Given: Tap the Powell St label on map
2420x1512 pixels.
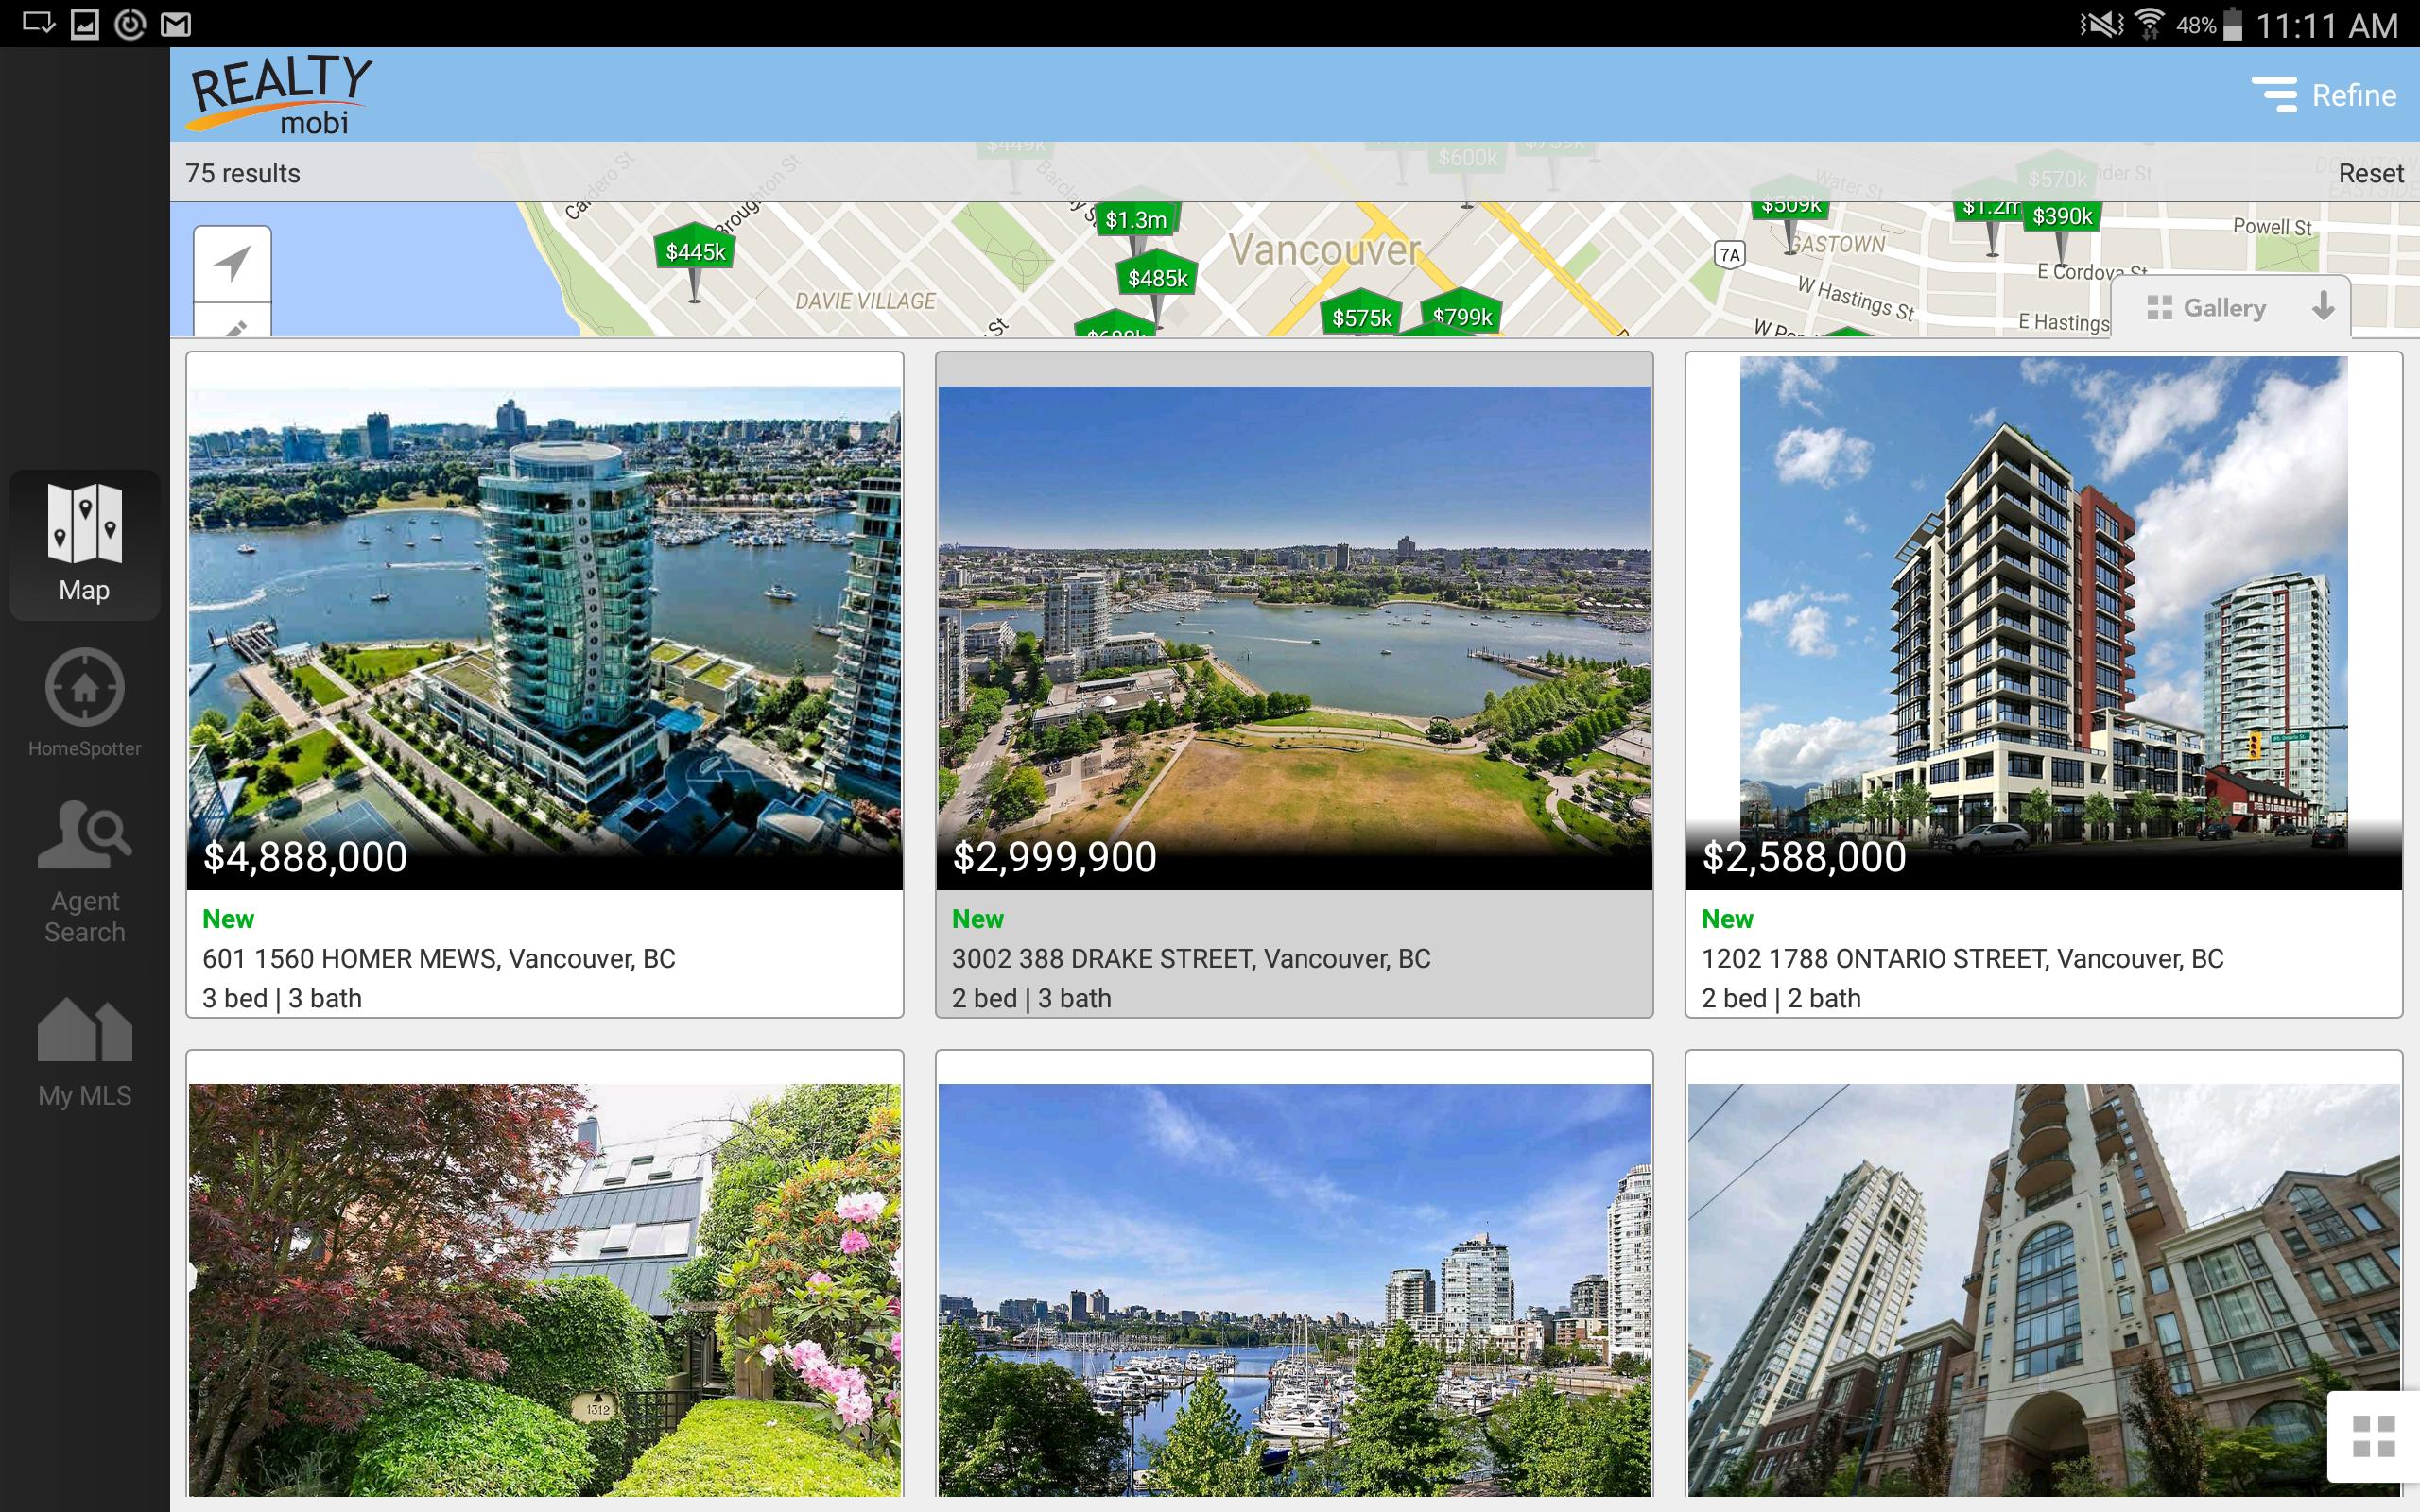Looking at the screenshot, I should click(2272, 227).
